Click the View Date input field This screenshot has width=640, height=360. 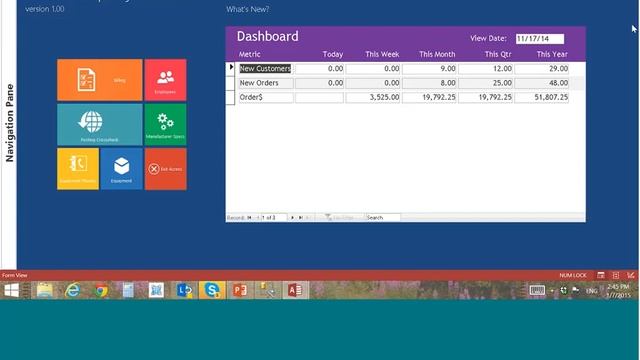tap(540, 39)
